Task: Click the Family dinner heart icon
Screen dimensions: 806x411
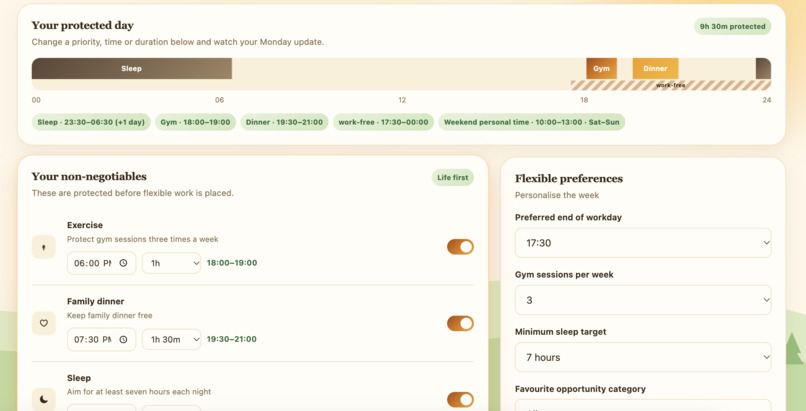Action: click(44, 324)
